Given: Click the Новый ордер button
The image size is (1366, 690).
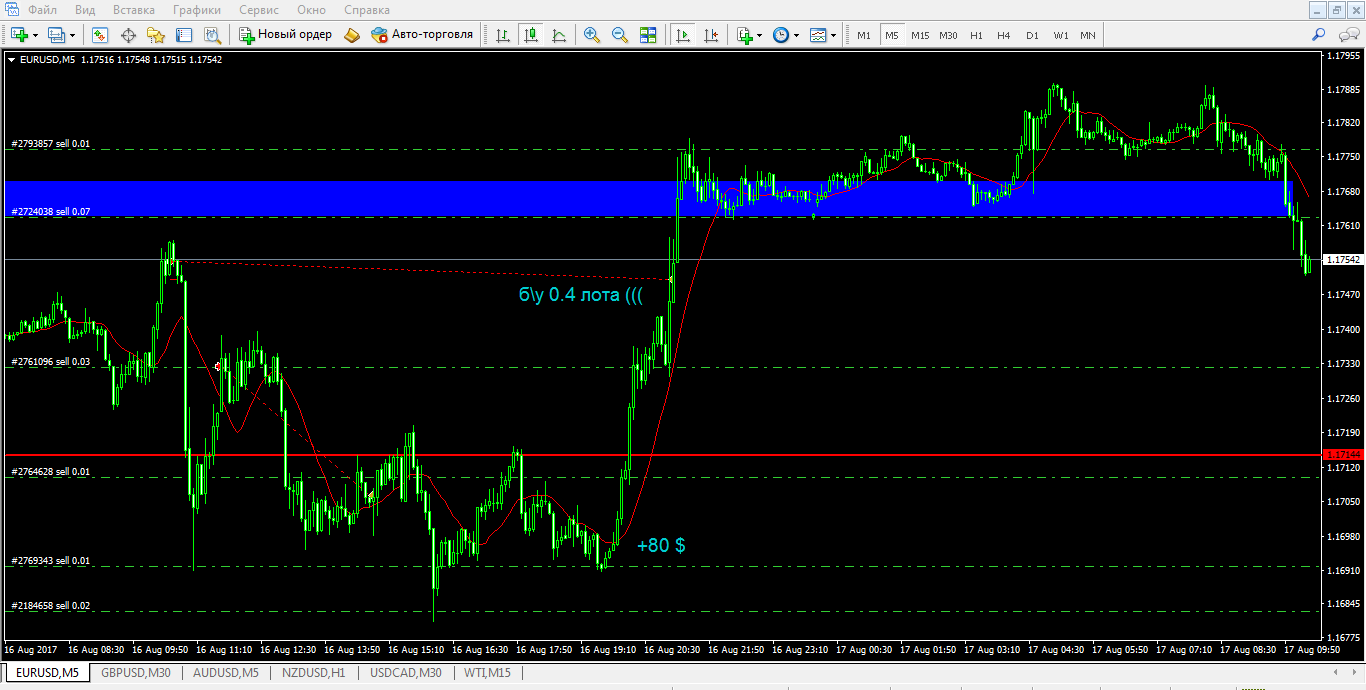Looking at the screenshot, I should coord(286,35).
